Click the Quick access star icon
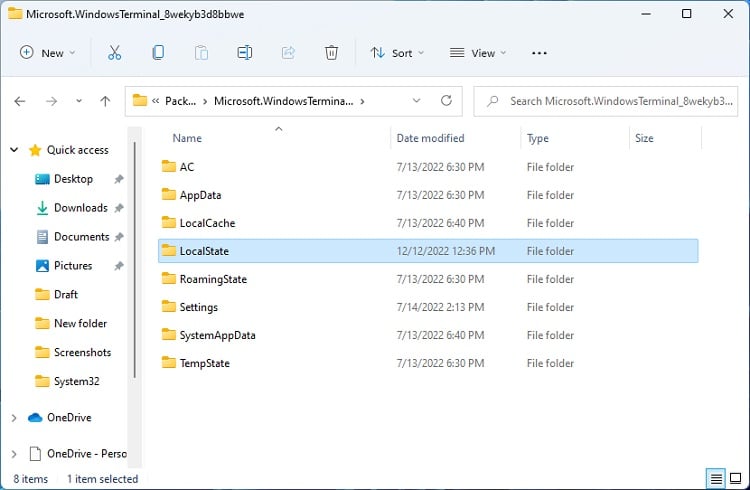This screenshot has height=490, width=750. coord(35,150)
